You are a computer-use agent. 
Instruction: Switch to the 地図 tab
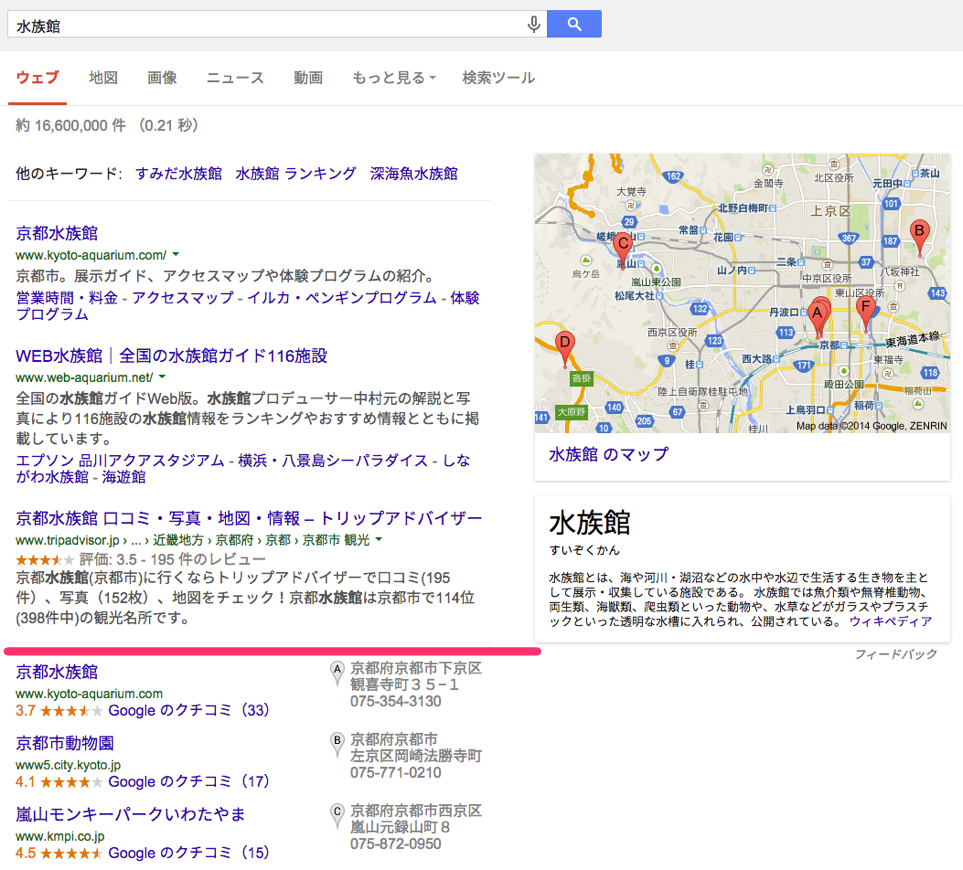pos(103,78)
